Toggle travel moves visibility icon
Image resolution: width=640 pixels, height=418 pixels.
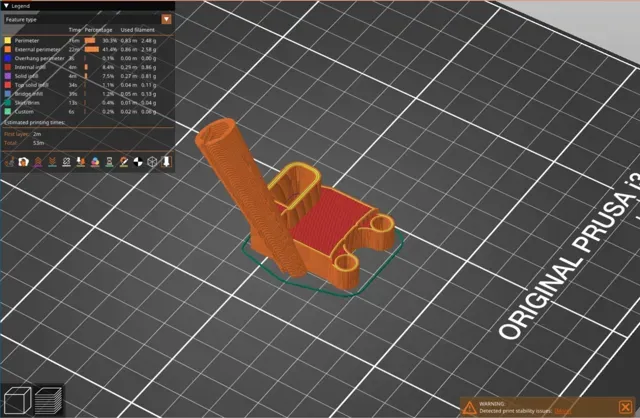(9, 162)
